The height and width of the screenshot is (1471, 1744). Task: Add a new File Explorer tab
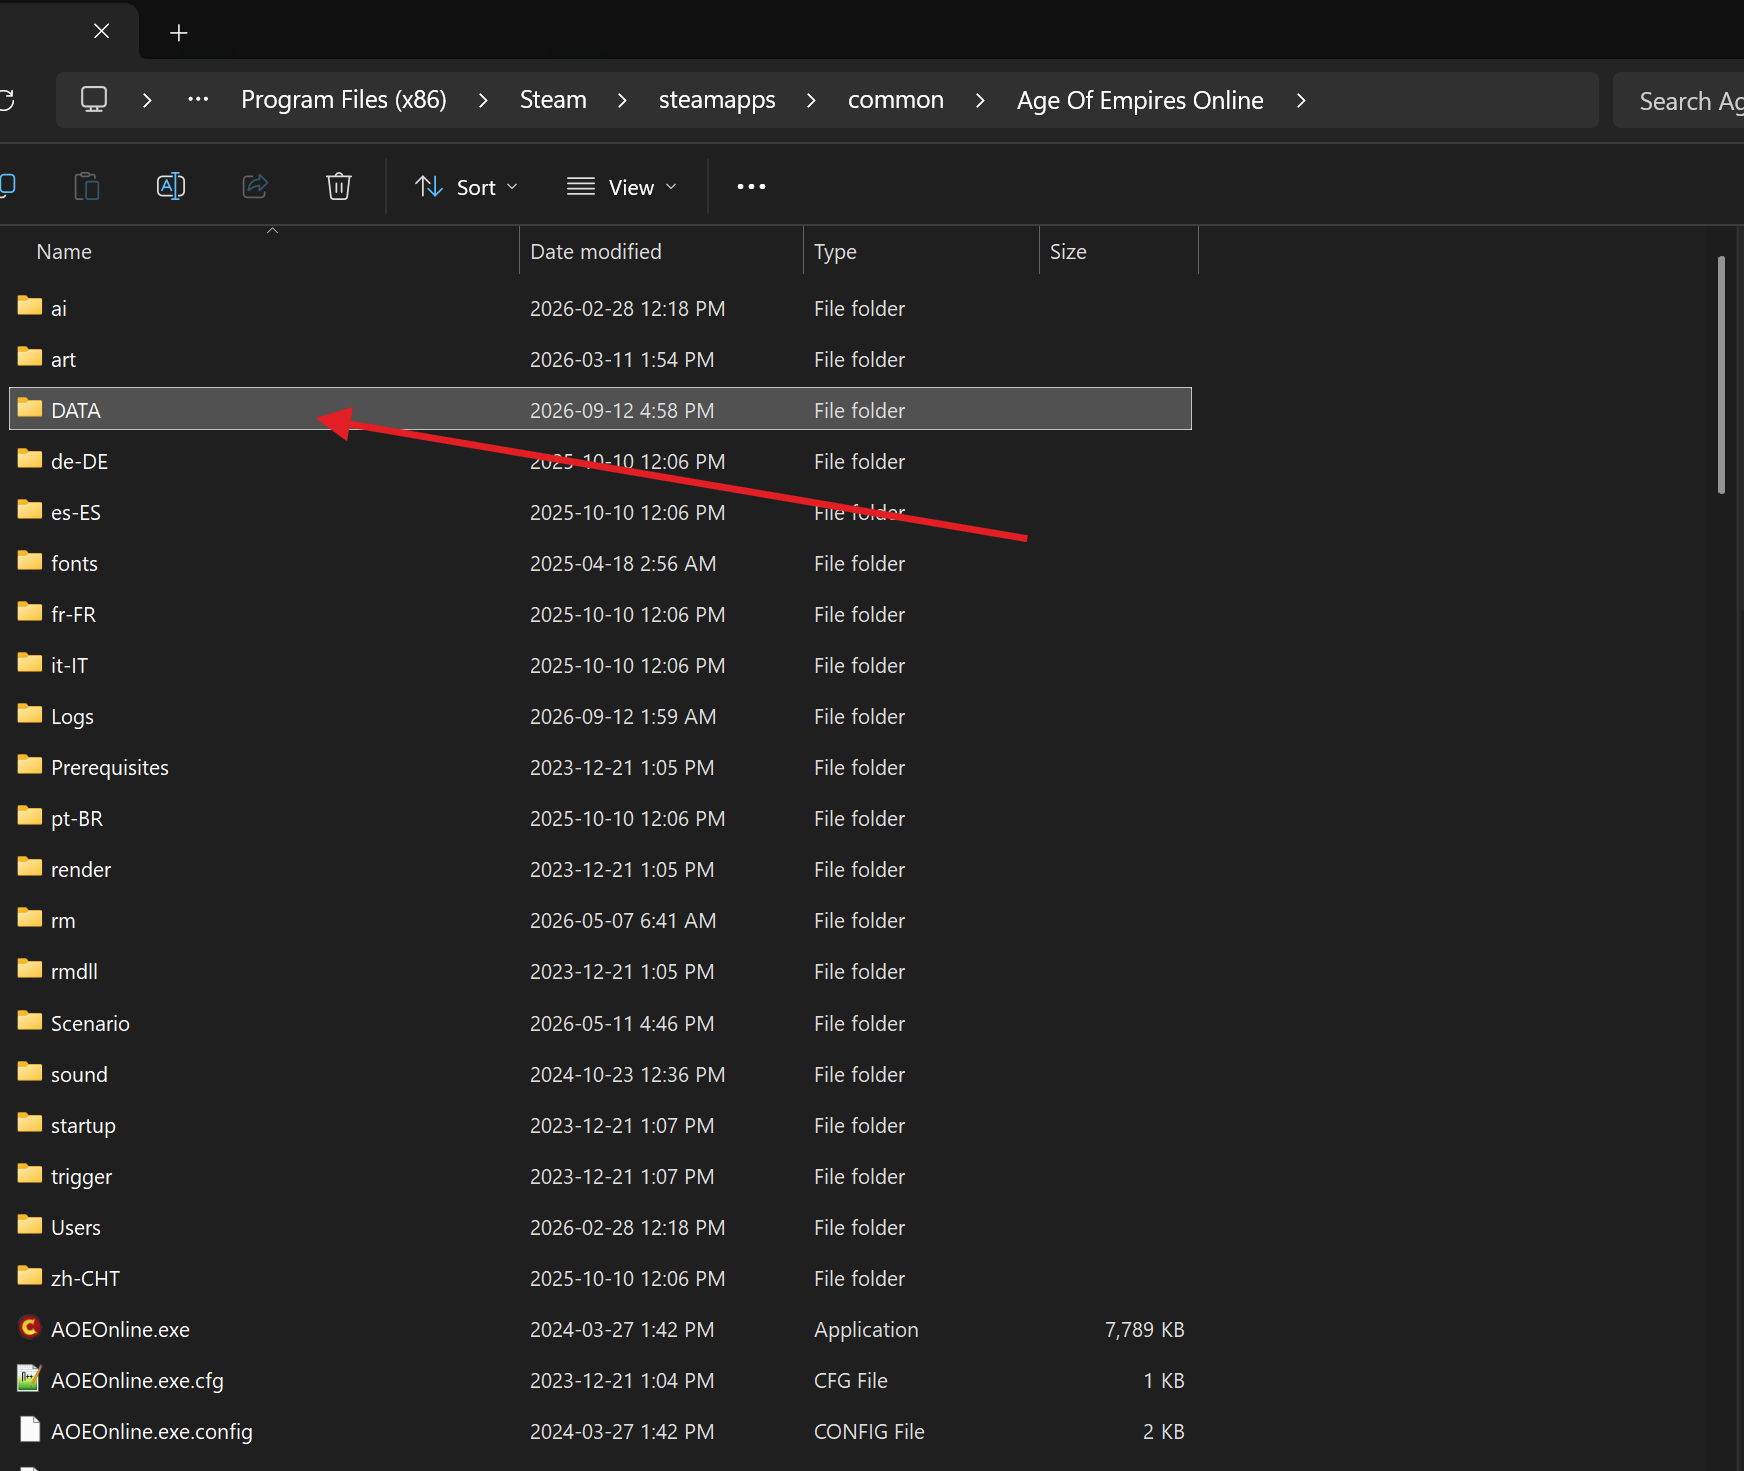click(179, 33)
